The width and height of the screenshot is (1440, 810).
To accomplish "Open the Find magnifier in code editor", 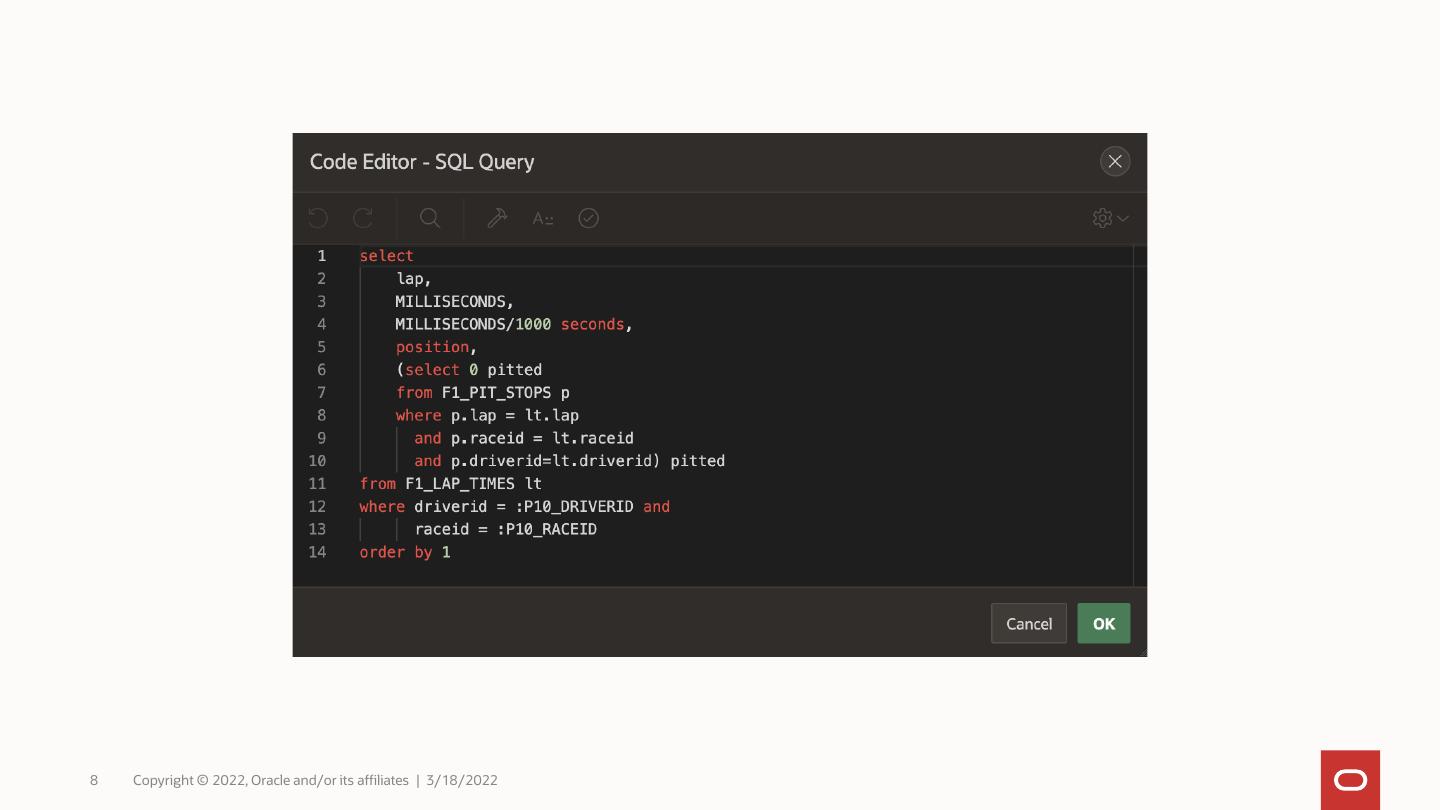I will (430, 218).
